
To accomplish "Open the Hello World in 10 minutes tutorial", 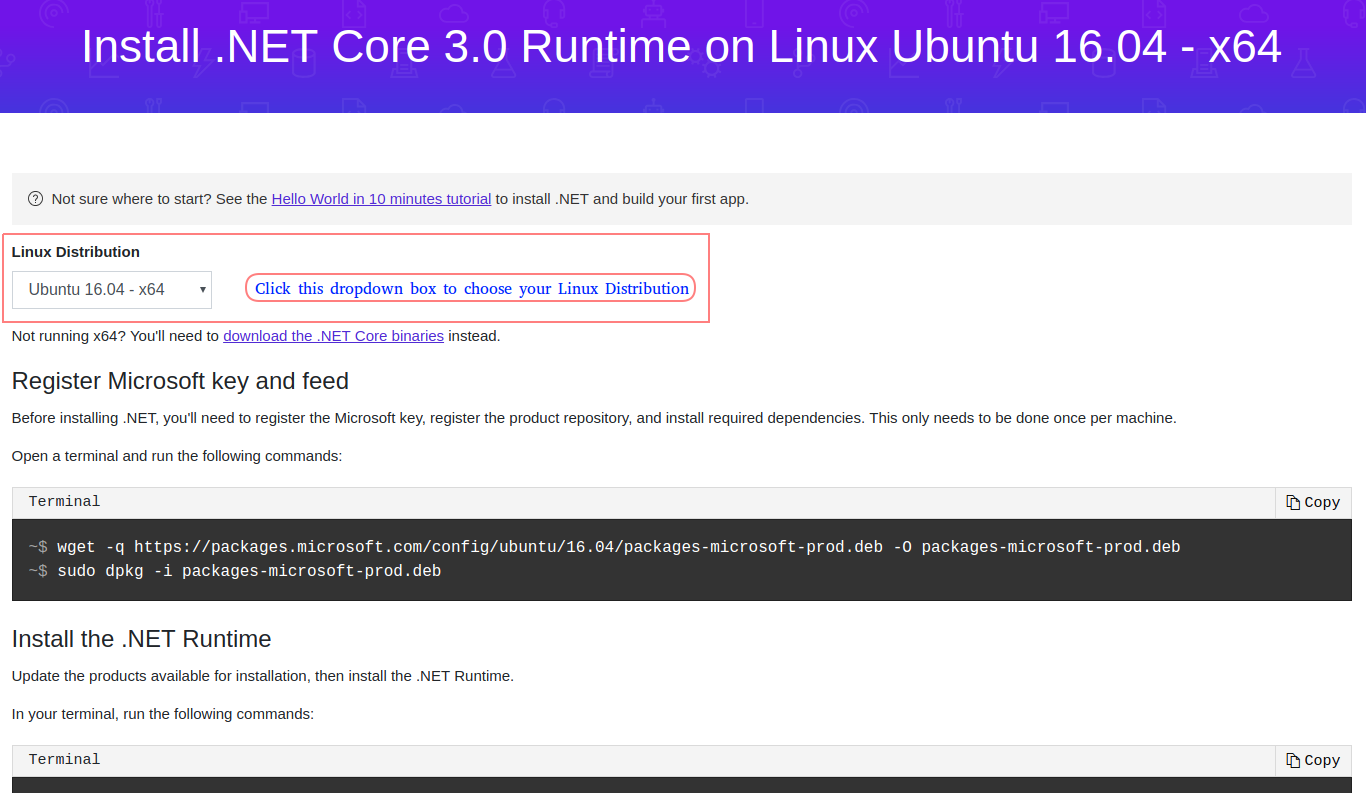I will (381, 198).
